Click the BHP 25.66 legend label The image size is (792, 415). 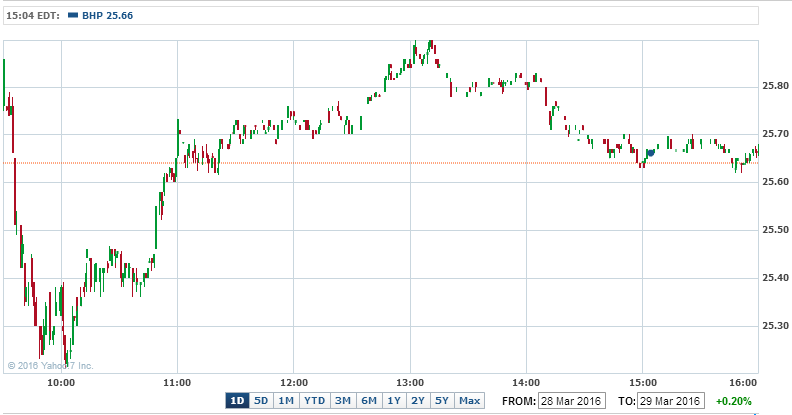pos(108,16)
